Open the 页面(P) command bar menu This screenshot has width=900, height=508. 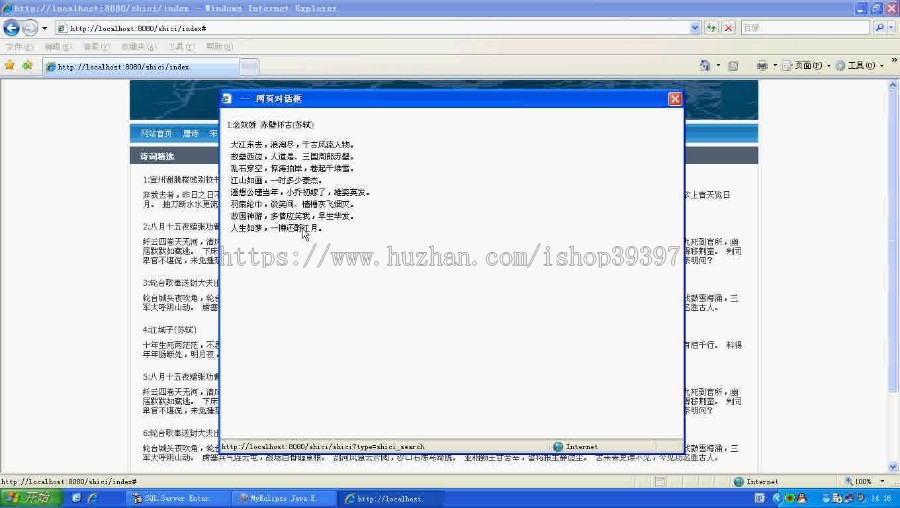pyautogui.click(x=806, y=65)
